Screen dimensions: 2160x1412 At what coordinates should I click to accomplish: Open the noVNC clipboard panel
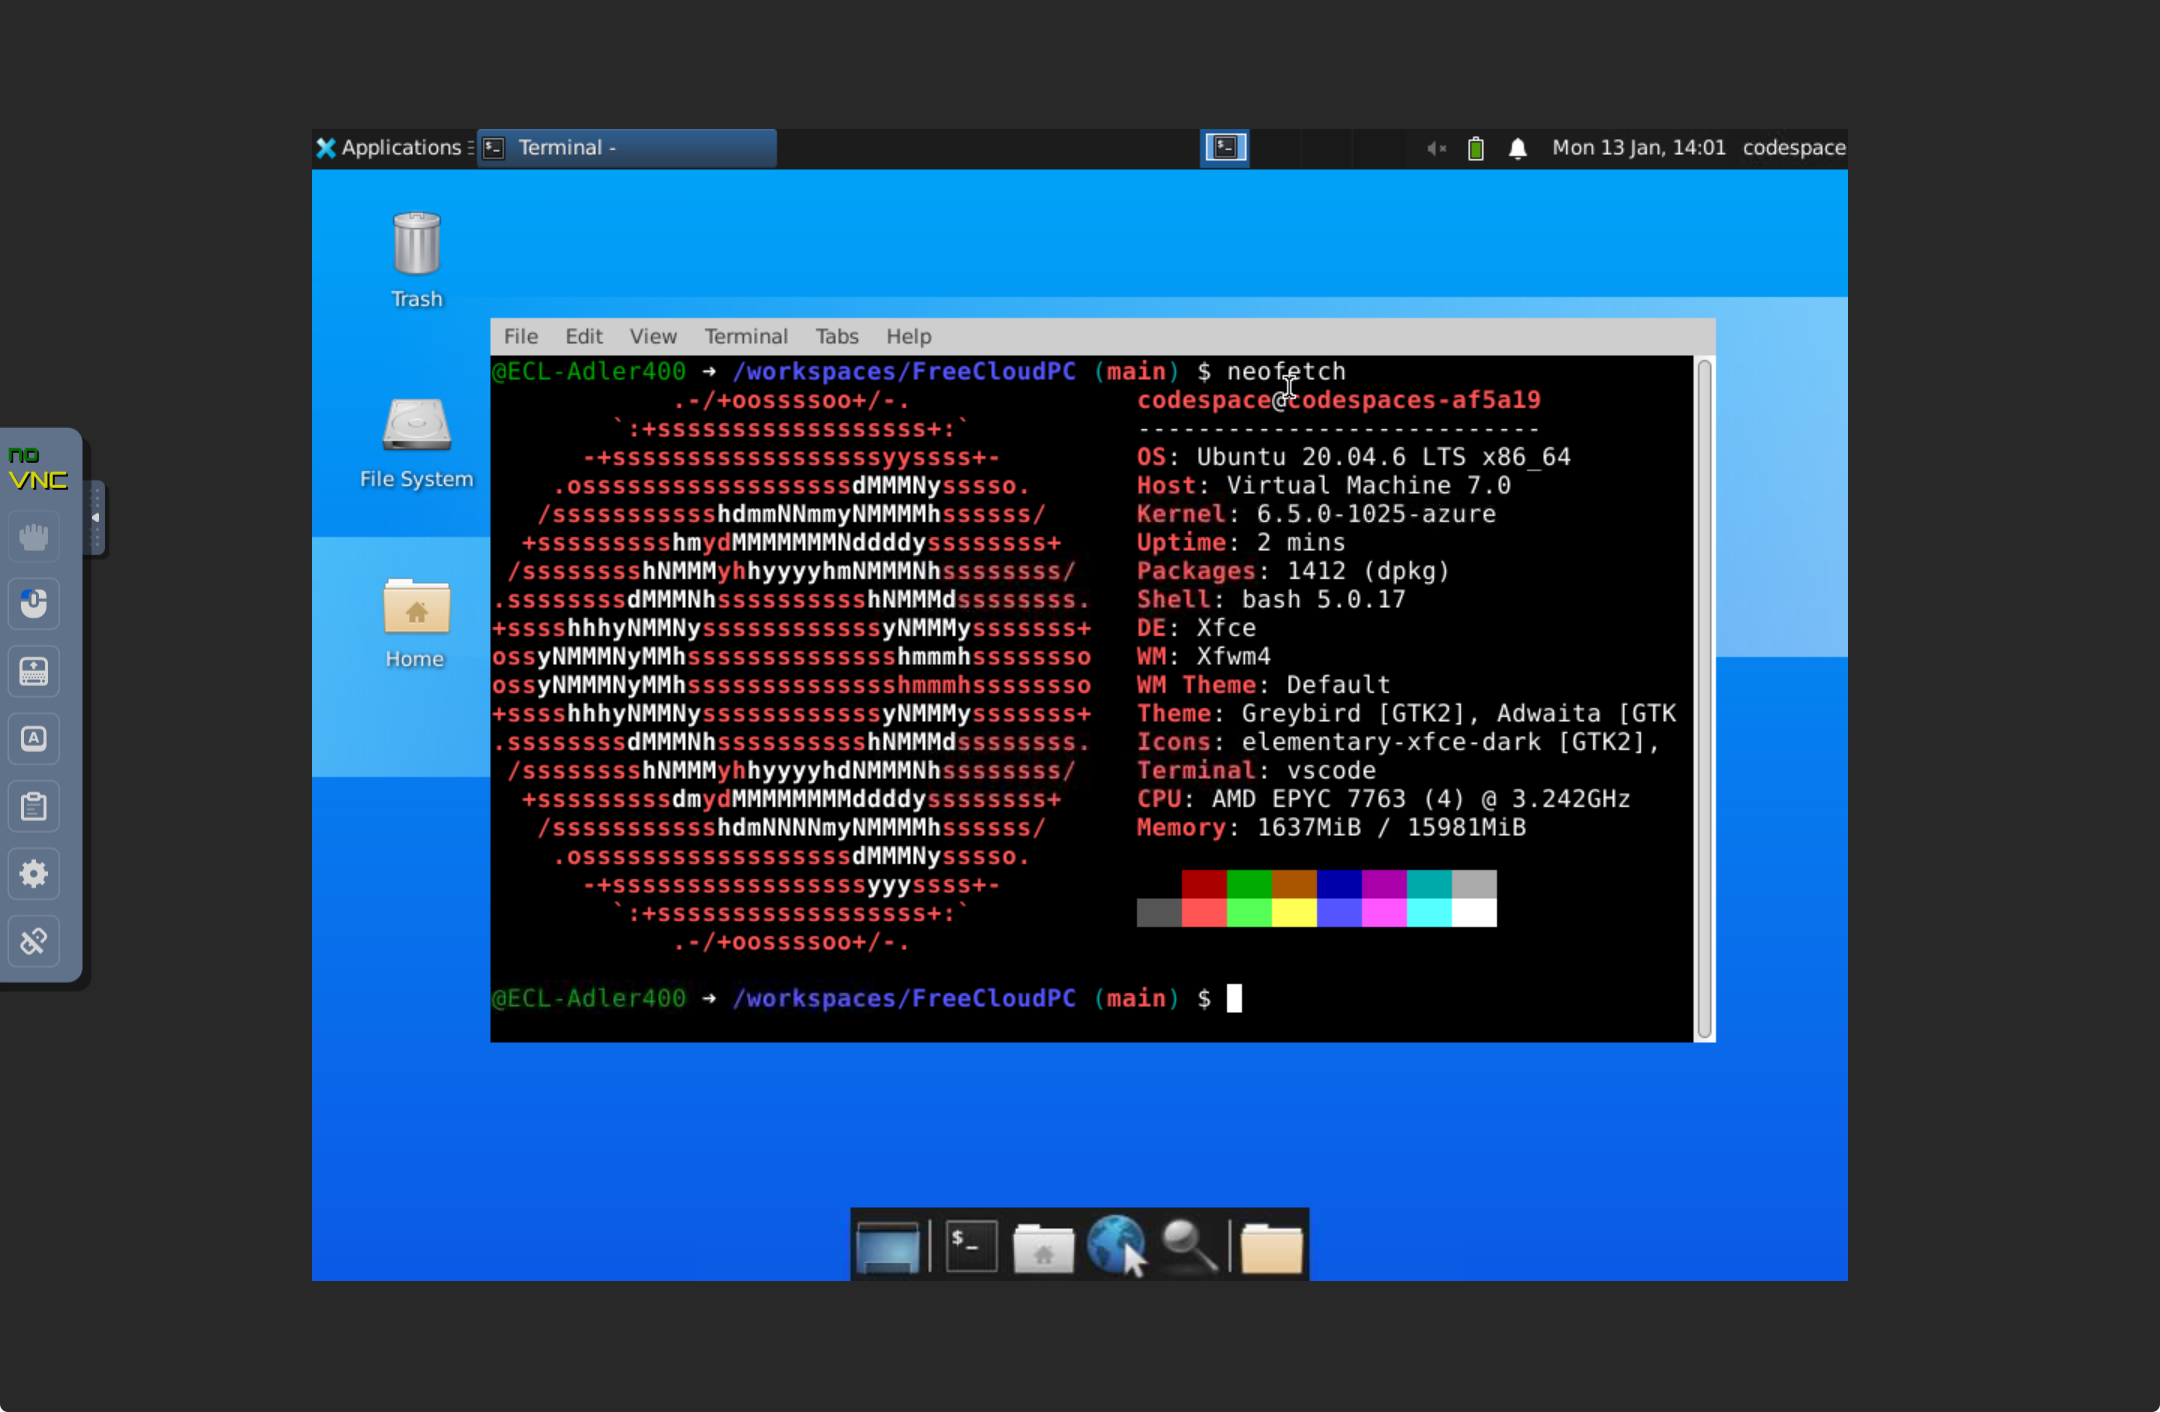[x=34, y=806]
